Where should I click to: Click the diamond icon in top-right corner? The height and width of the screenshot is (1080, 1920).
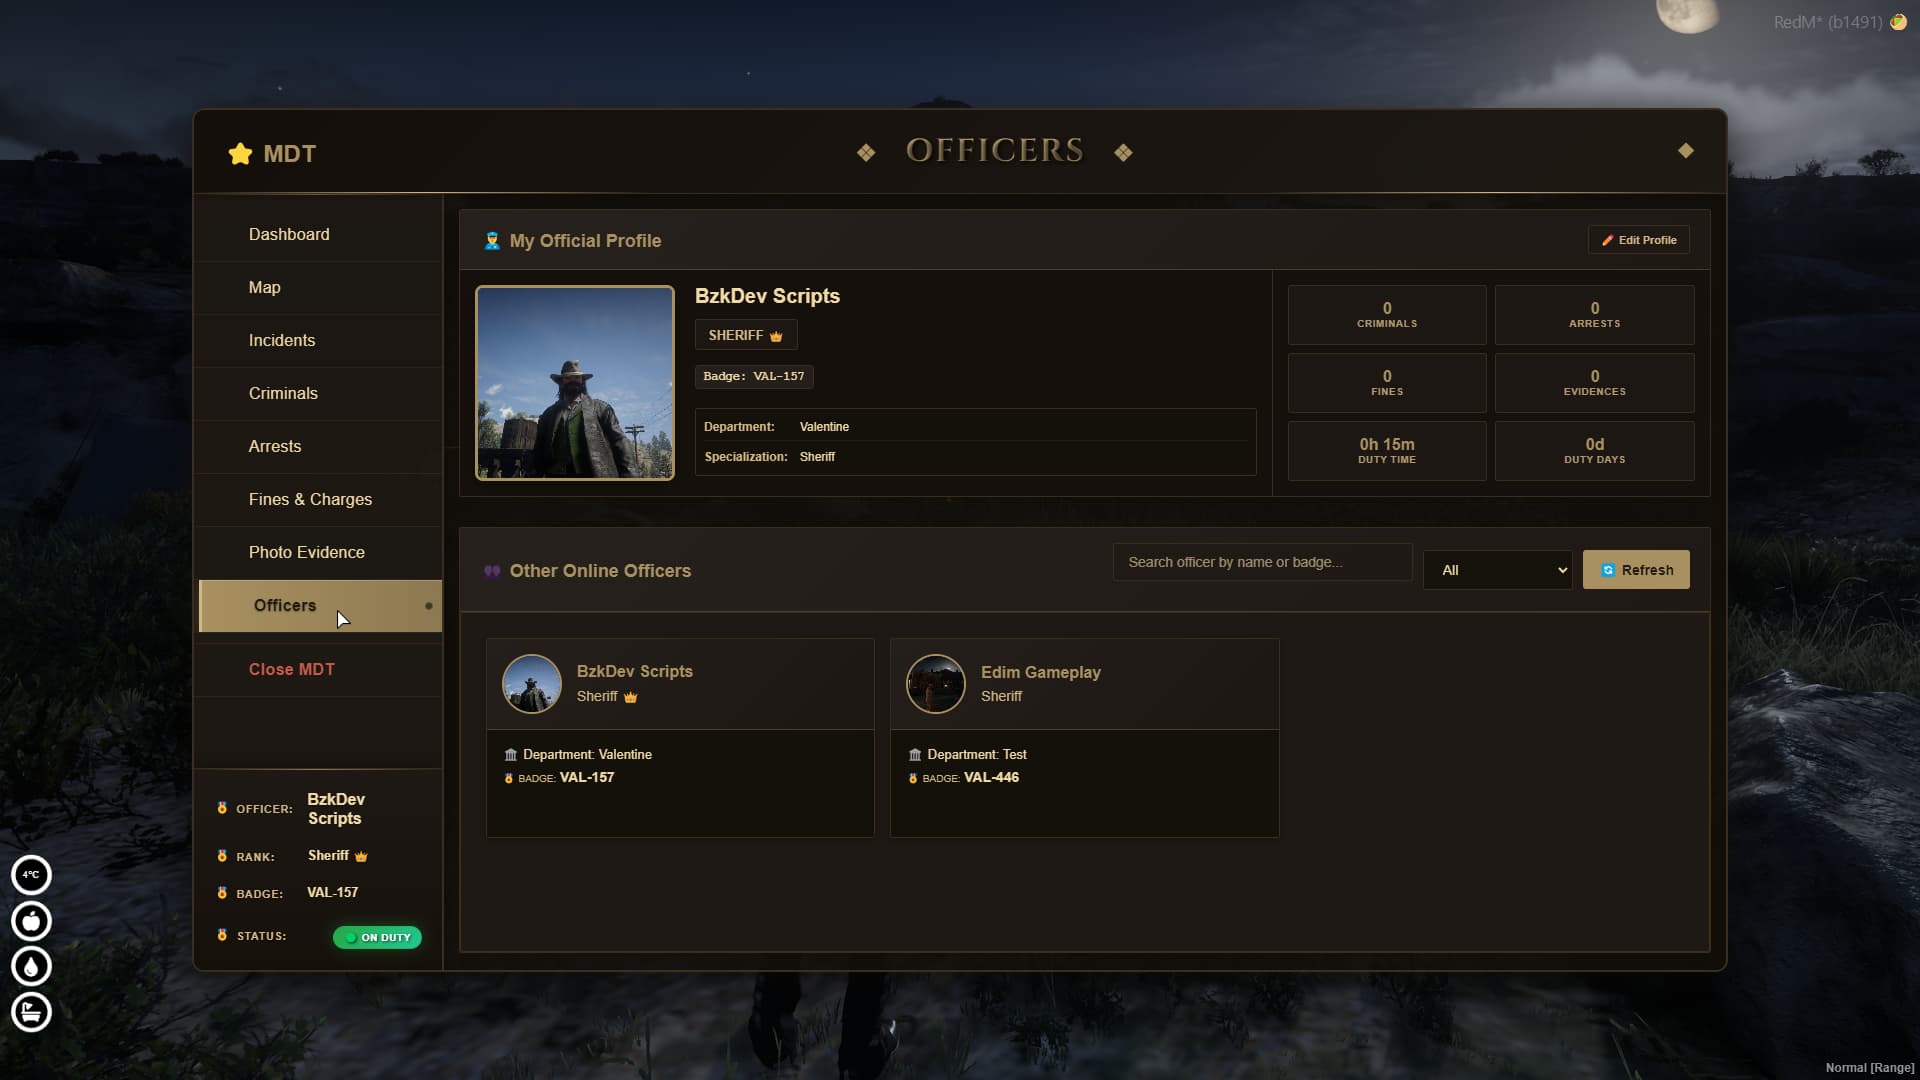click(1686, 151)
